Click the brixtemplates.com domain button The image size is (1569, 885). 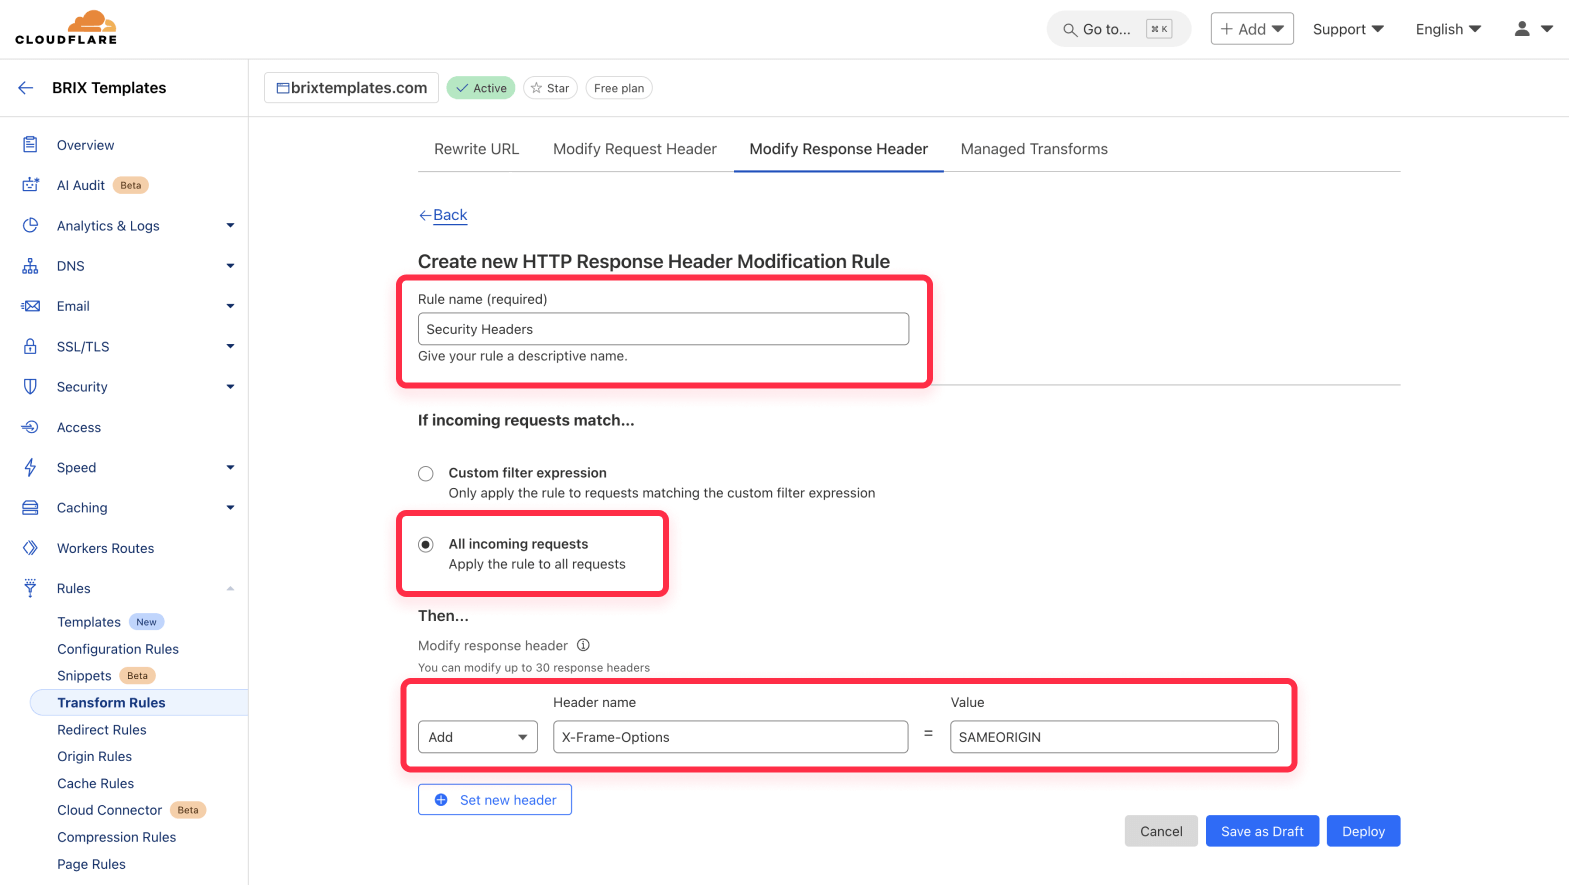point(351,88)
